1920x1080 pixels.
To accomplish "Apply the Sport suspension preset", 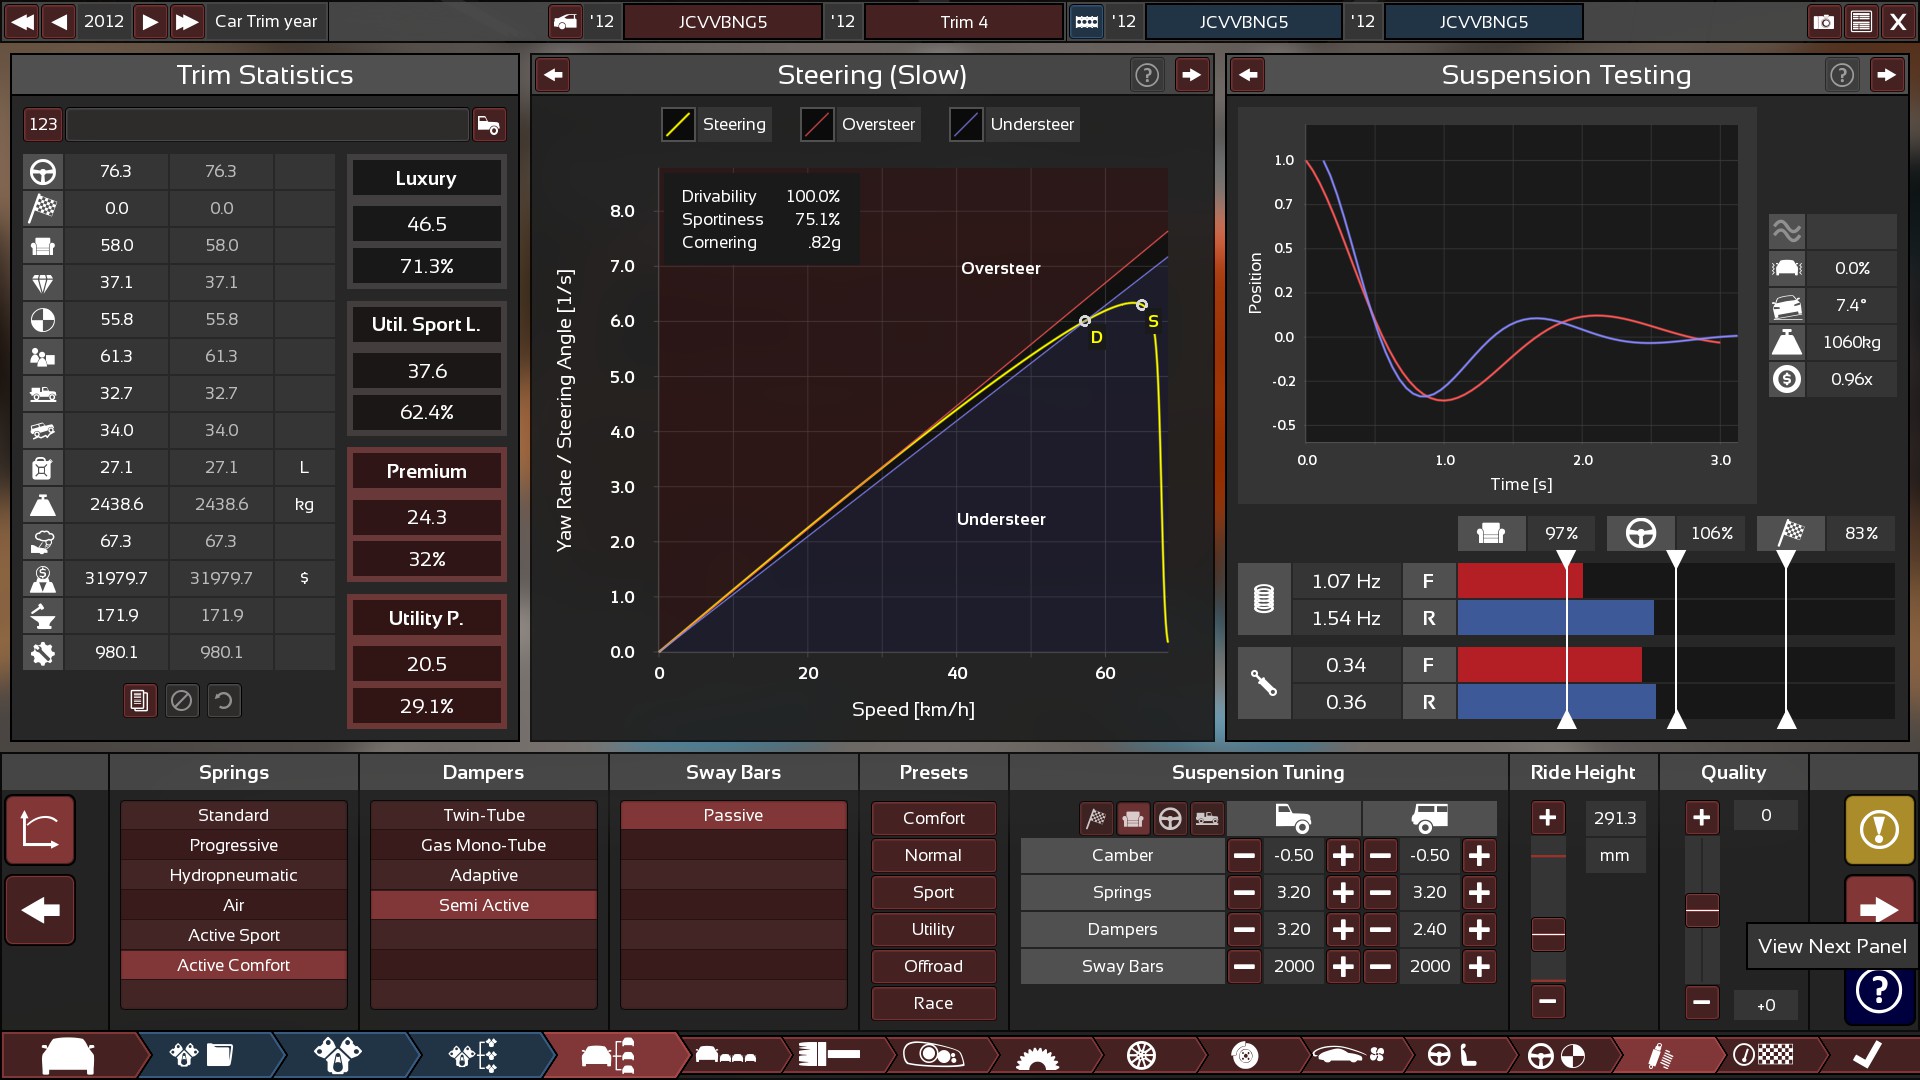I will (933, 892).
